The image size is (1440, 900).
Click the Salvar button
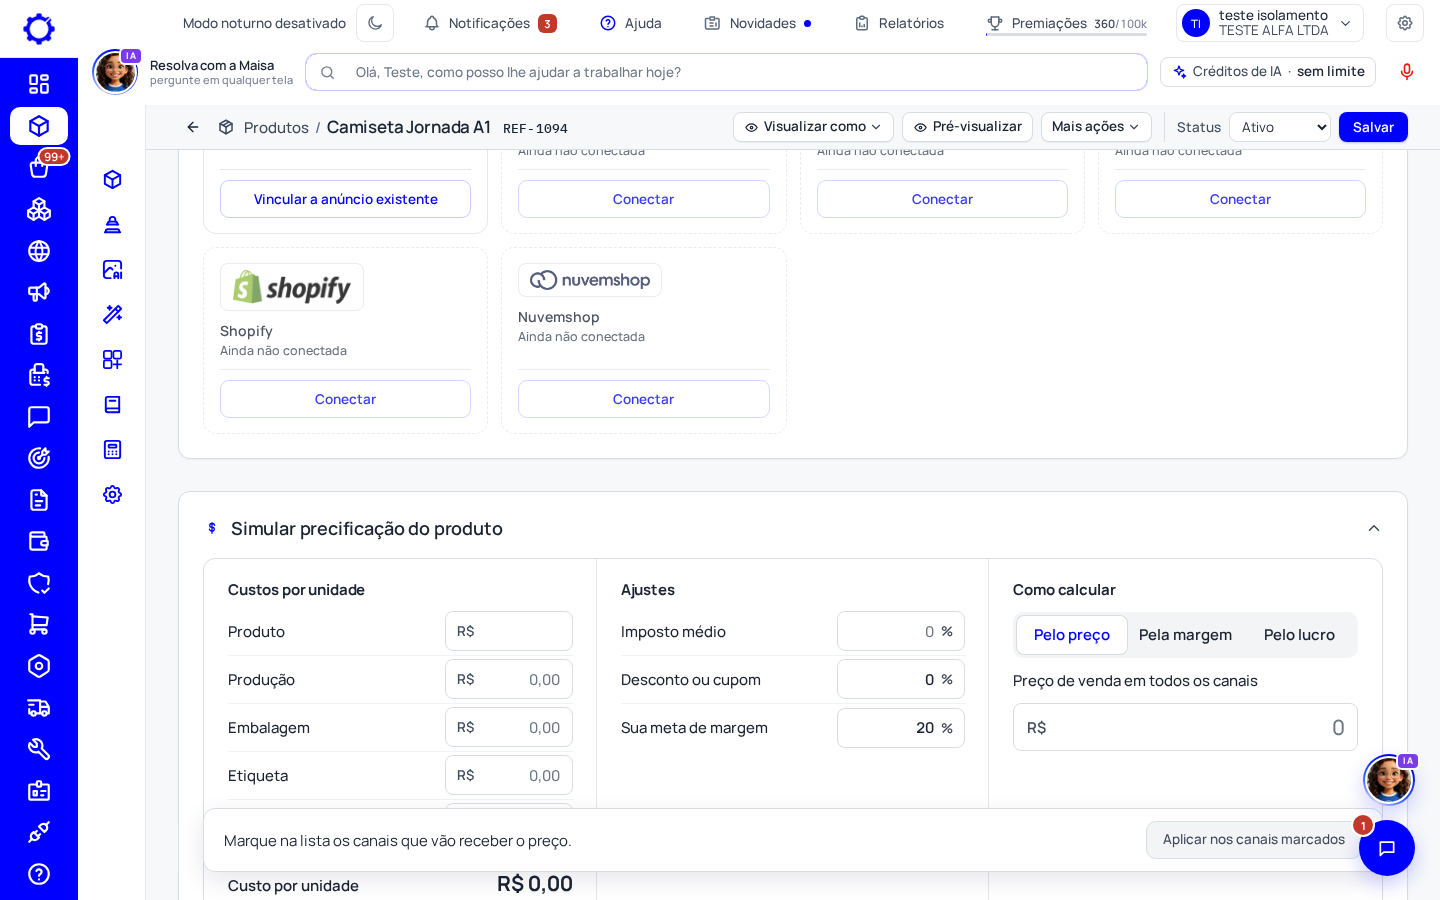(x=1373, y=127)
